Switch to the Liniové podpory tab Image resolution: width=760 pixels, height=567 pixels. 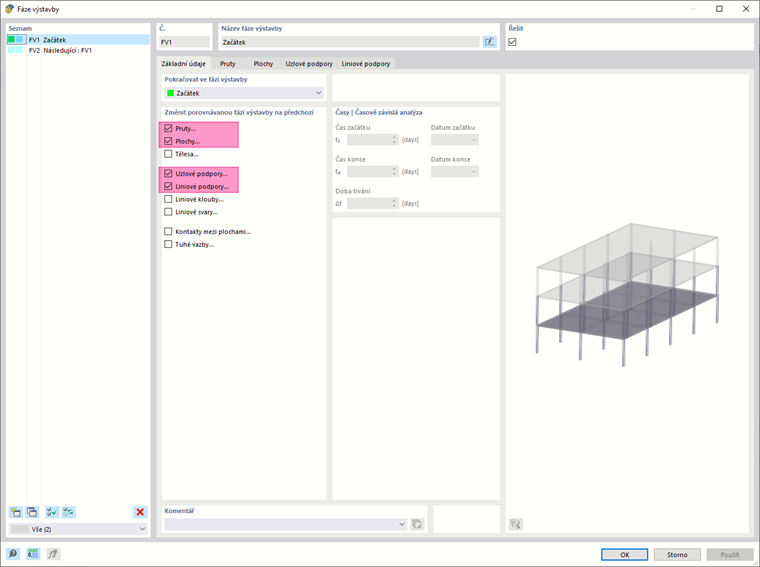366,63
